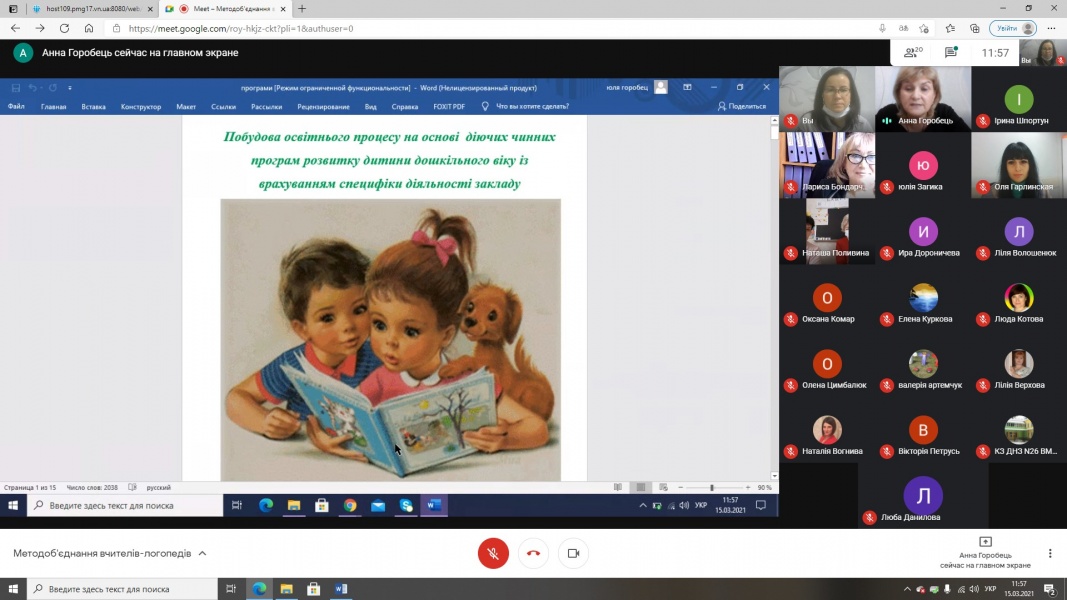Add this page to browser favorites
The width and height of the screenshot is (1067, 600).
click(925, 29)
